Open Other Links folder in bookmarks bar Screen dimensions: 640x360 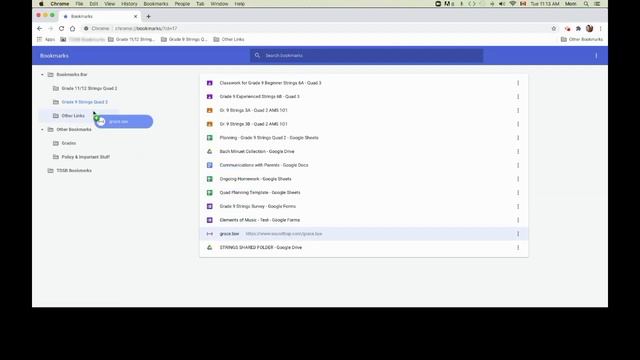[229, 39]
